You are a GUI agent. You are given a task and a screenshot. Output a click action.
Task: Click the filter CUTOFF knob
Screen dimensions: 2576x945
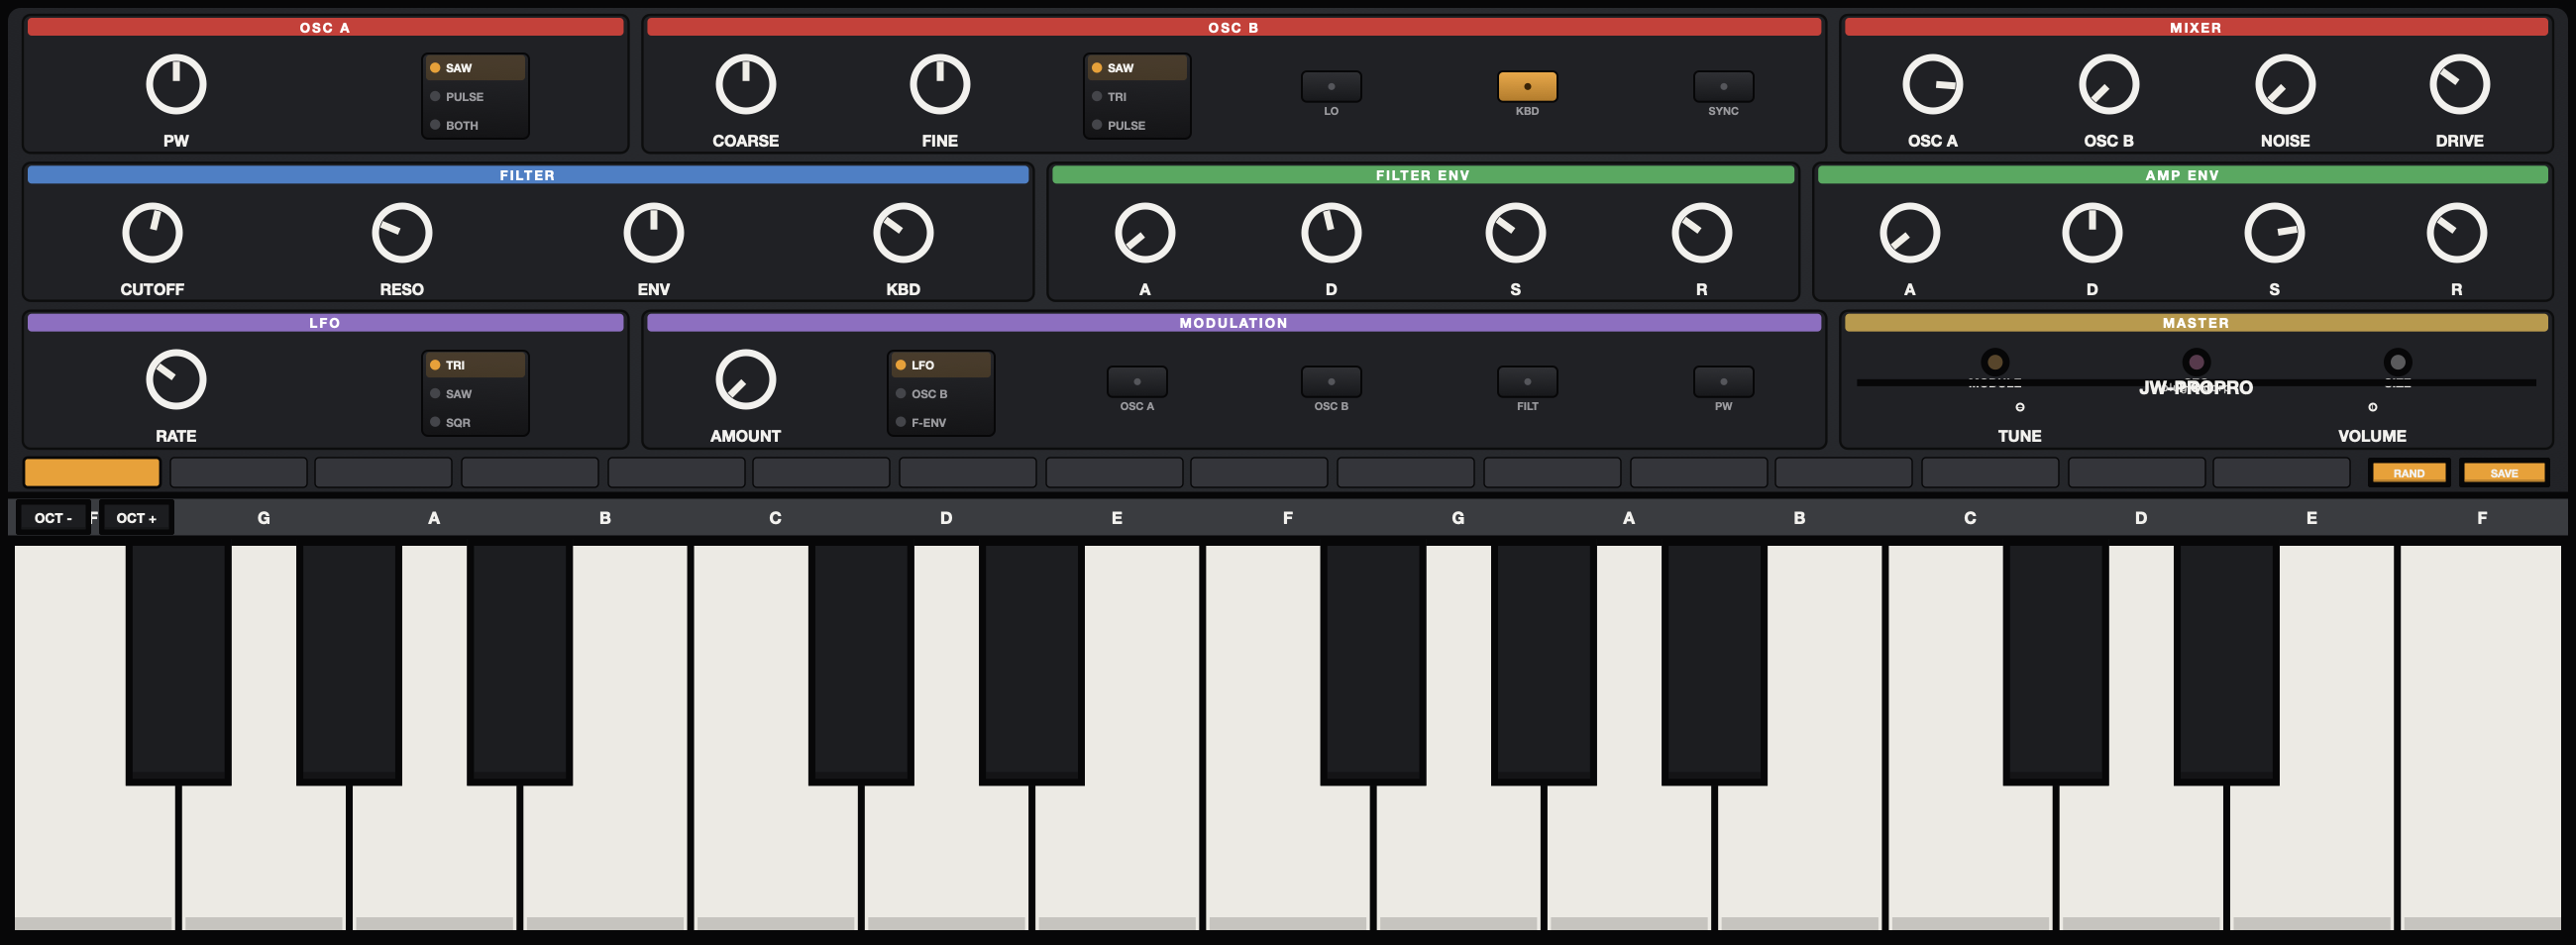[152, 232]
